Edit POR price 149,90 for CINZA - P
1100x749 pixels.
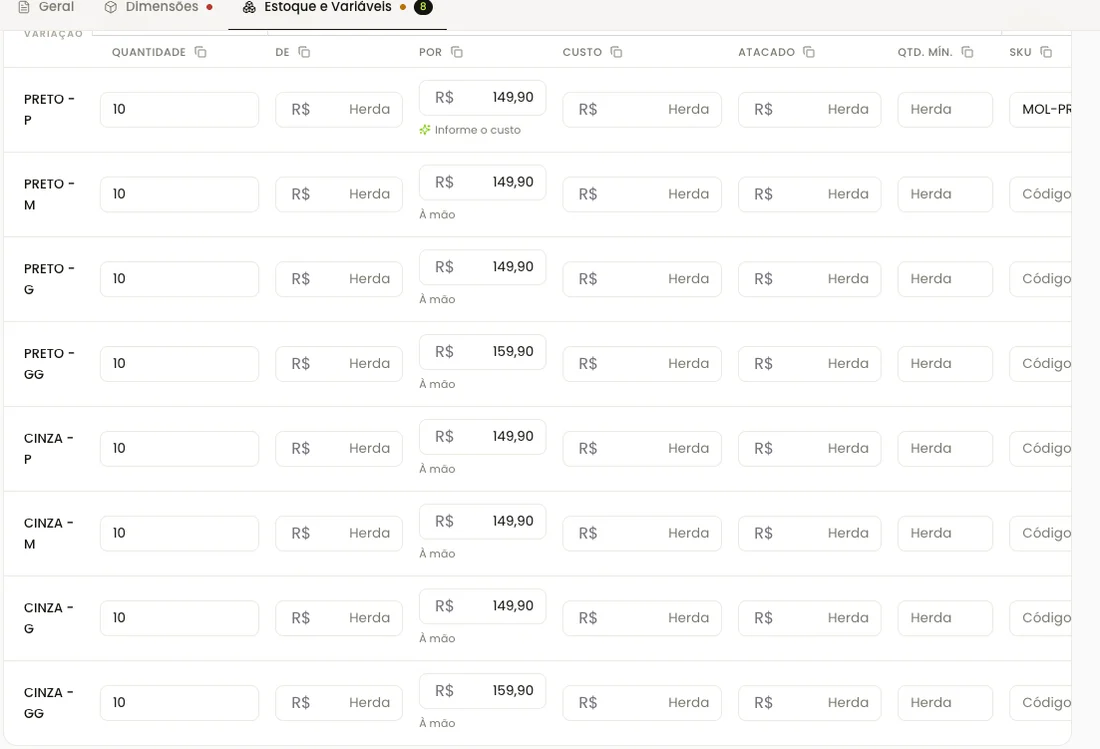point(483,437)
